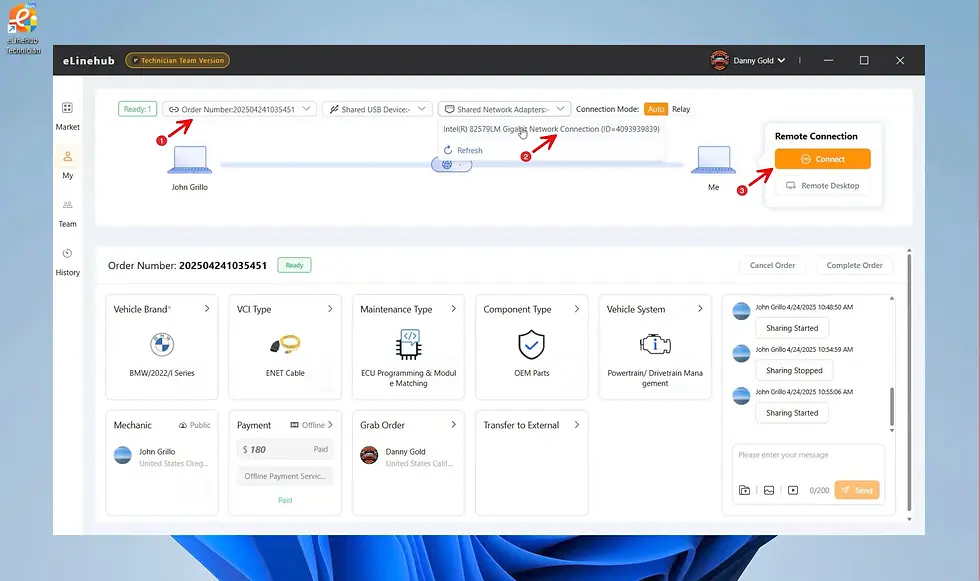The image size is (980, 581).
Task: Click the Send message button
Action: point(857,490)
